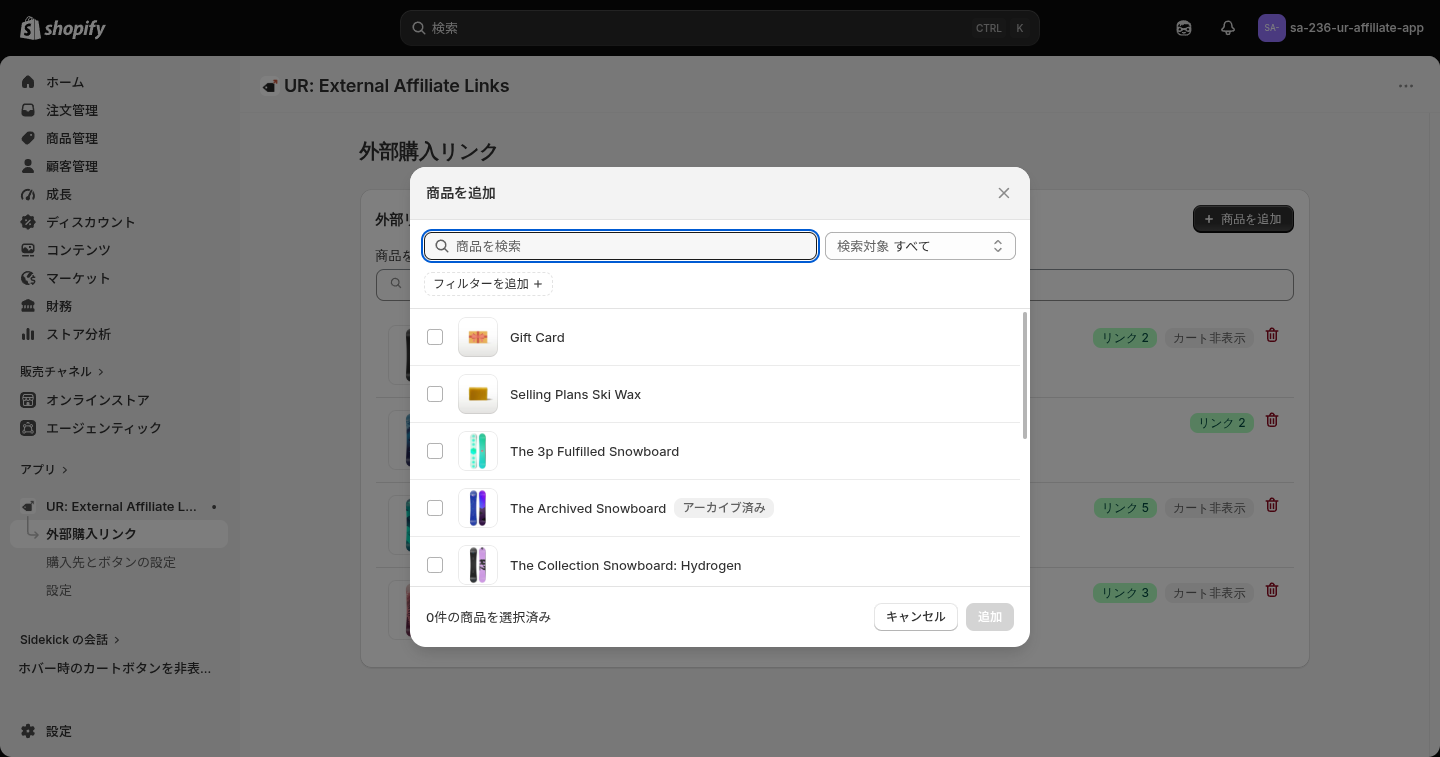Screen dimensions: 1440x757
Task: Open the notifications bell icon
Action: [1228, 28]
